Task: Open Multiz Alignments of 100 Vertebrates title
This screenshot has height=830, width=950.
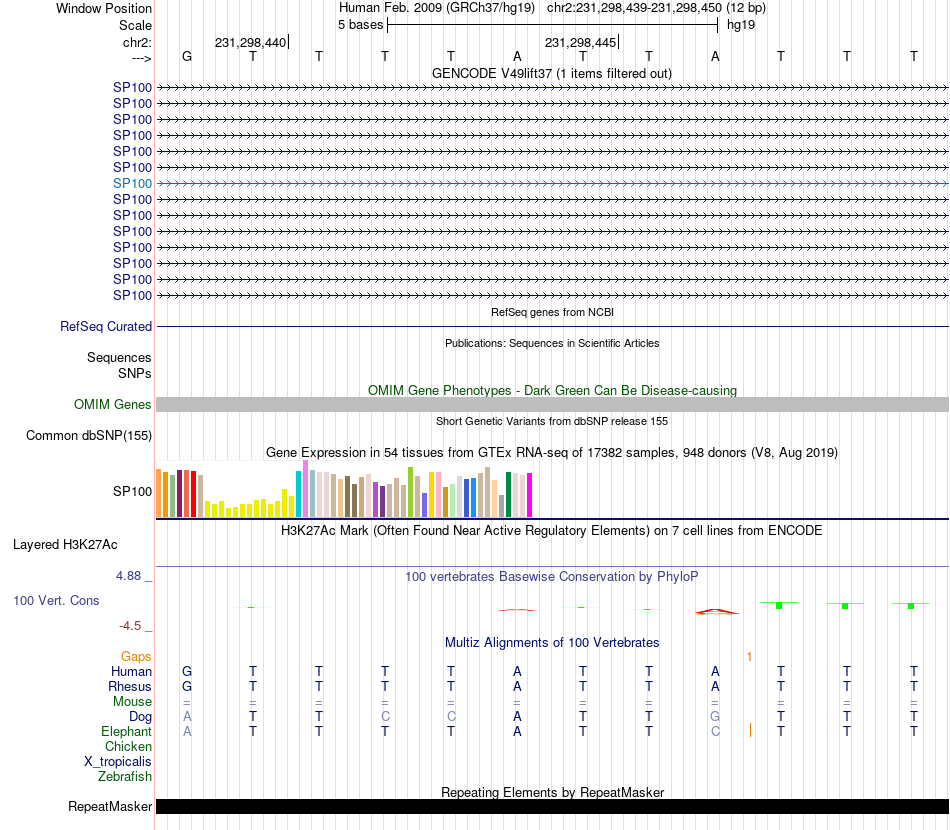Action: pos(552,643)
